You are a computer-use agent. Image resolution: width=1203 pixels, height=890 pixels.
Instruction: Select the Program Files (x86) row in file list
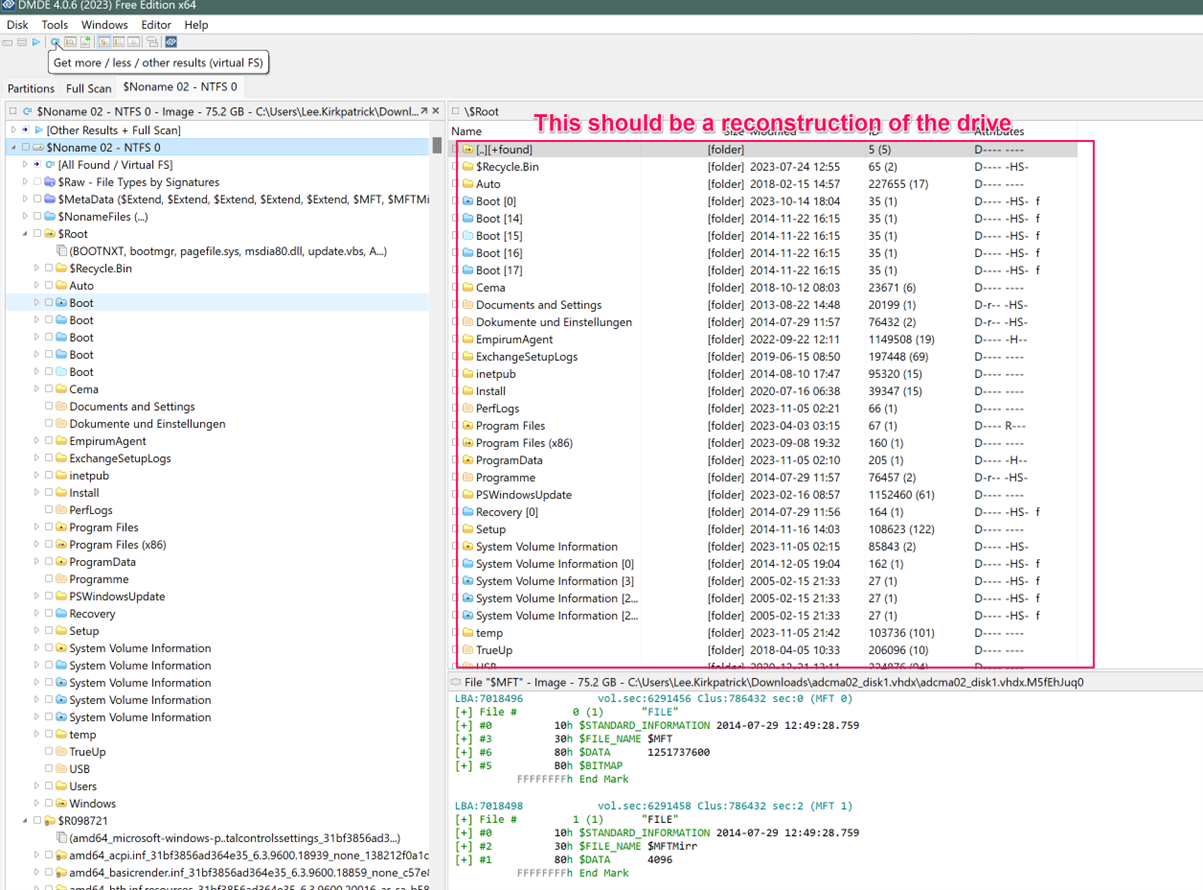point(523,443)
